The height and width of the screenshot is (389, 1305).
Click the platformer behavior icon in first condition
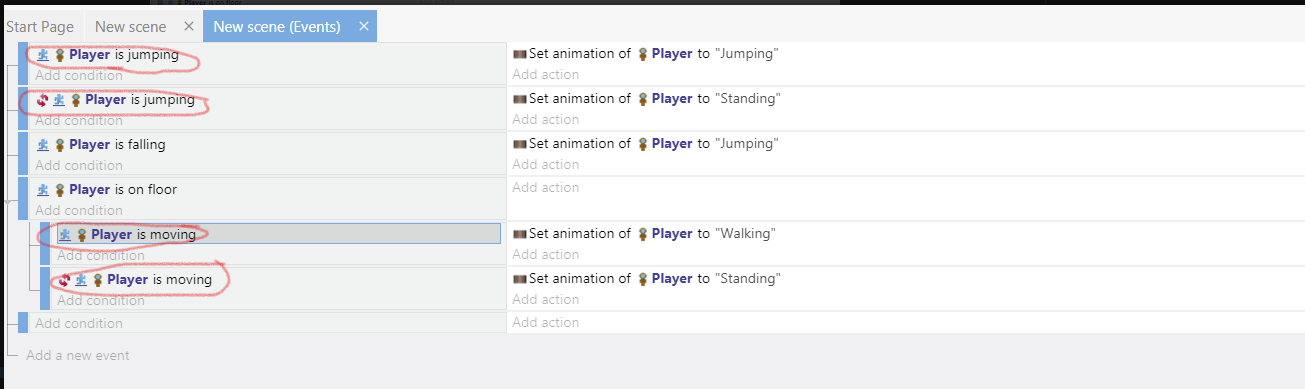point(43,55)
